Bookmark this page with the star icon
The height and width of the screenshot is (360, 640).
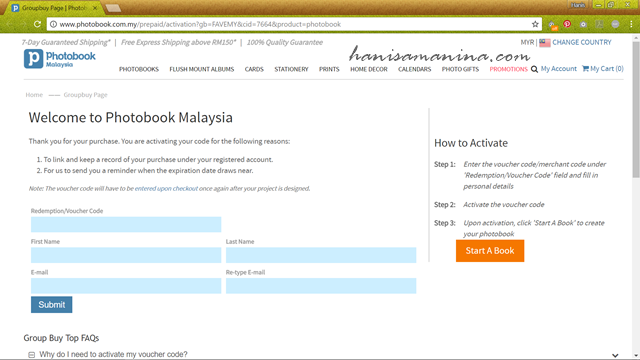point(535,24)
